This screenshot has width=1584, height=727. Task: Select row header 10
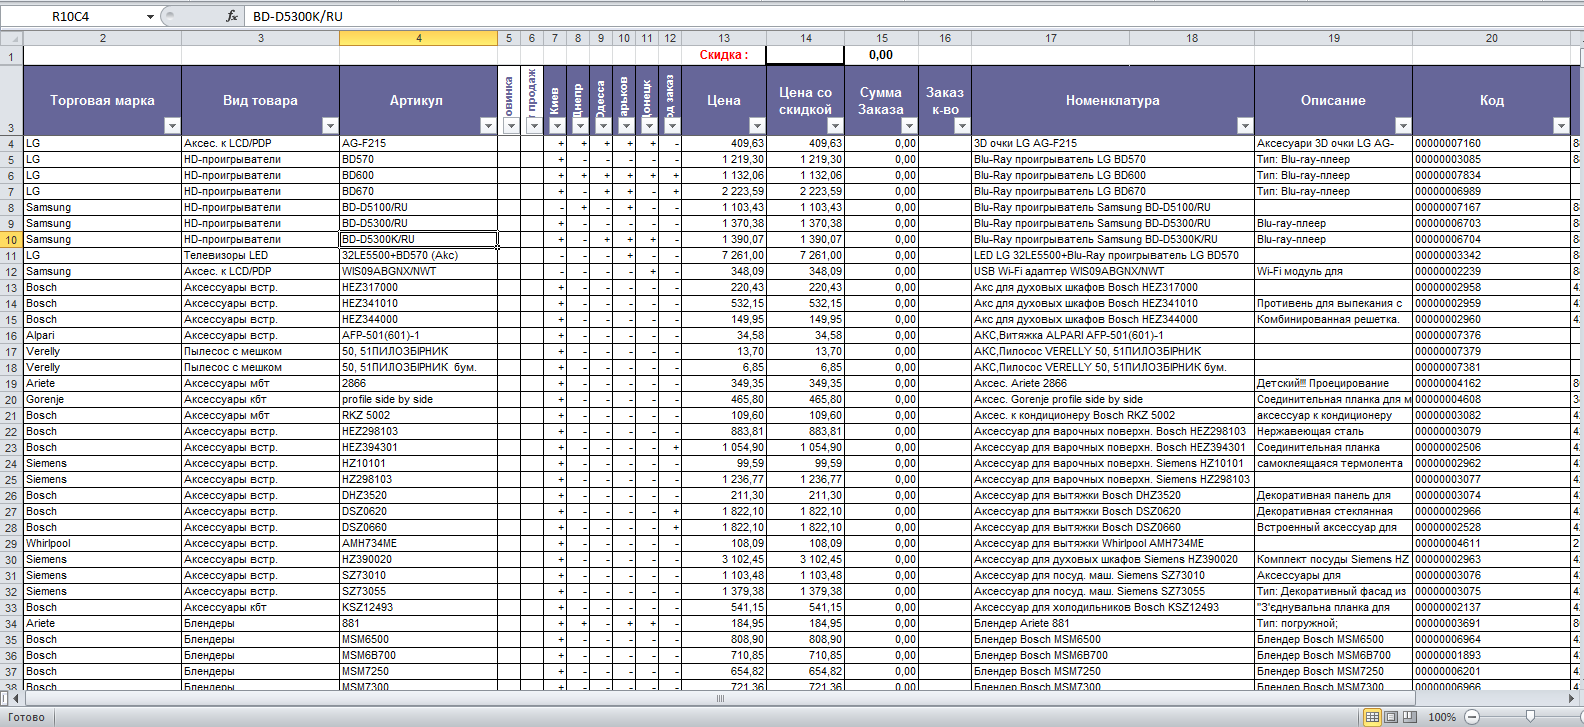coord(11,240)
